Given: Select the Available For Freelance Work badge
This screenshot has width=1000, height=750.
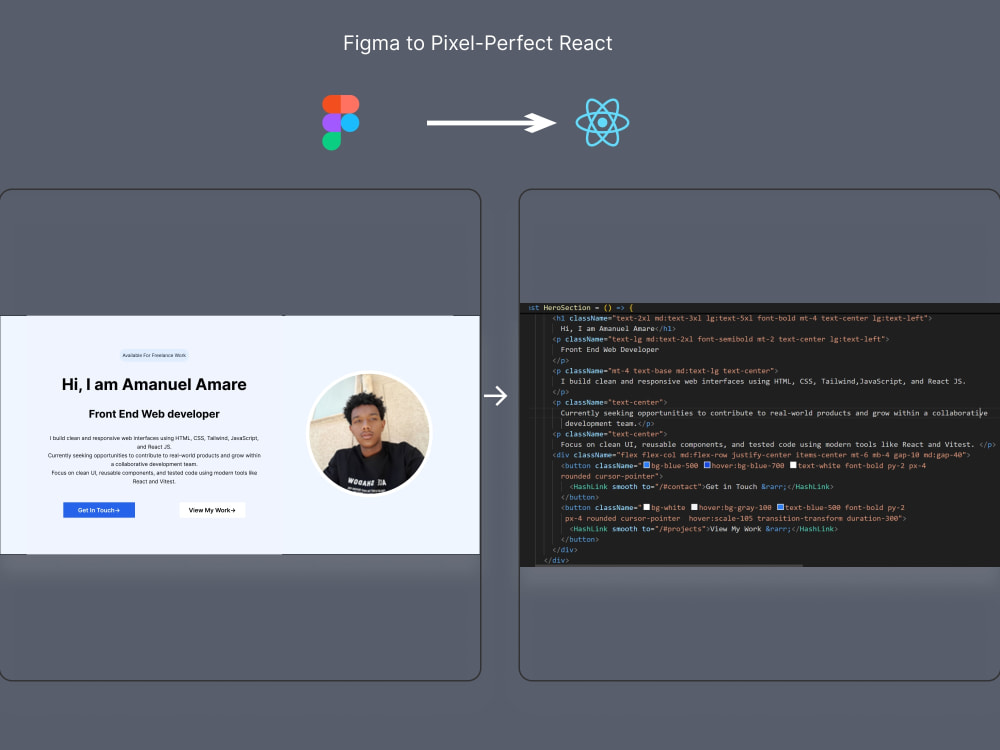Looking at the screenshot, I should point(154,355).
